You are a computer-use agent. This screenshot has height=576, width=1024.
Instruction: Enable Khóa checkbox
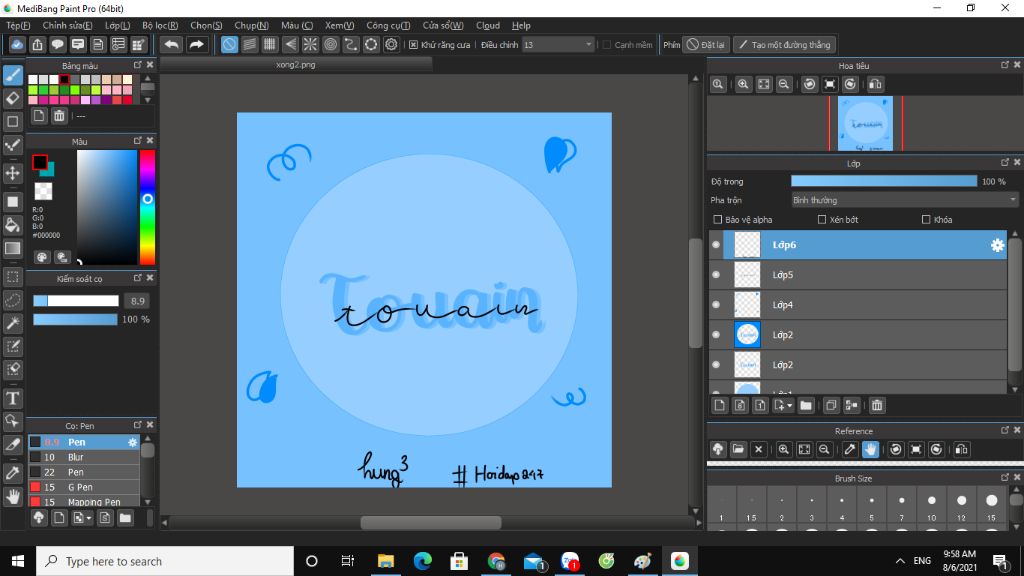(926, 219)
